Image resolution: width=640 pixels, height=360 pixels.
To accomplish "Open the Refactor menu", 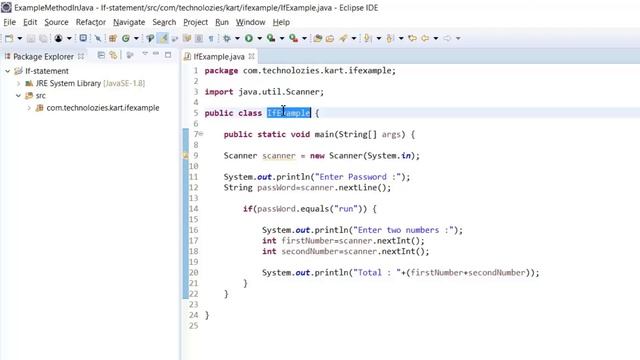I will pyautogui.click(x=91, y=22).
